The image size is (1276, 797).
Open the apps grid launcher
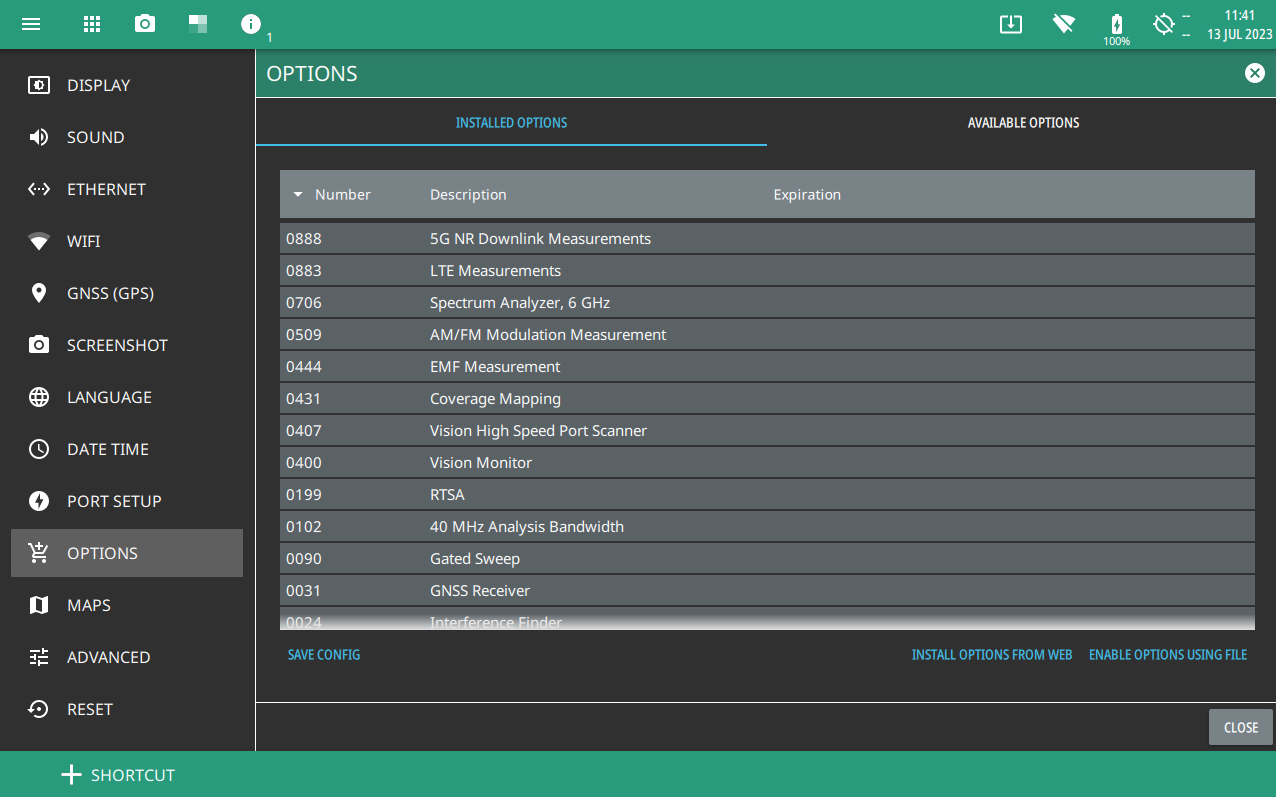pyautogui.click(x=92, y=24)
